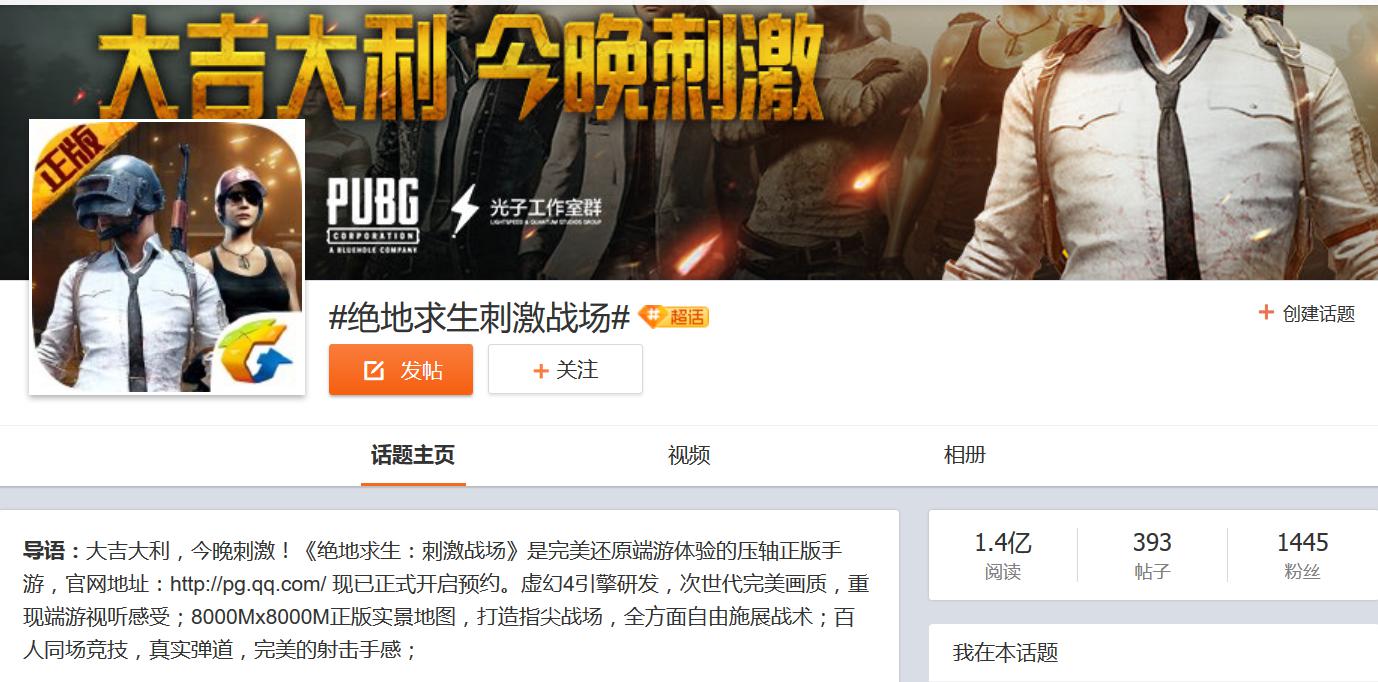This screenshot has height=682, width=1378.
Task: Click the 393 帖子 count
Action: point(1152,555)
